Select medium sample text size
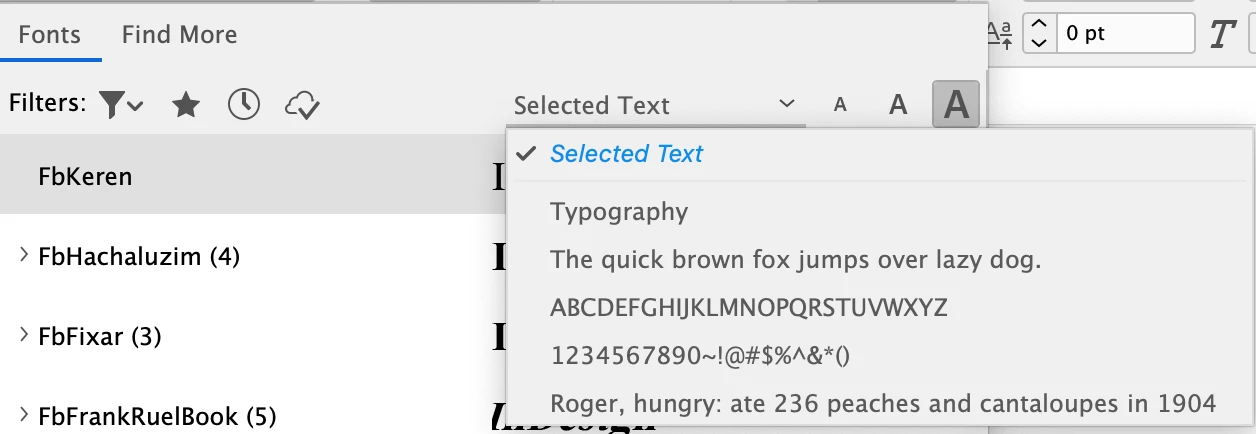This screenshot has height=434, width=1256. (x=898, y=105)
